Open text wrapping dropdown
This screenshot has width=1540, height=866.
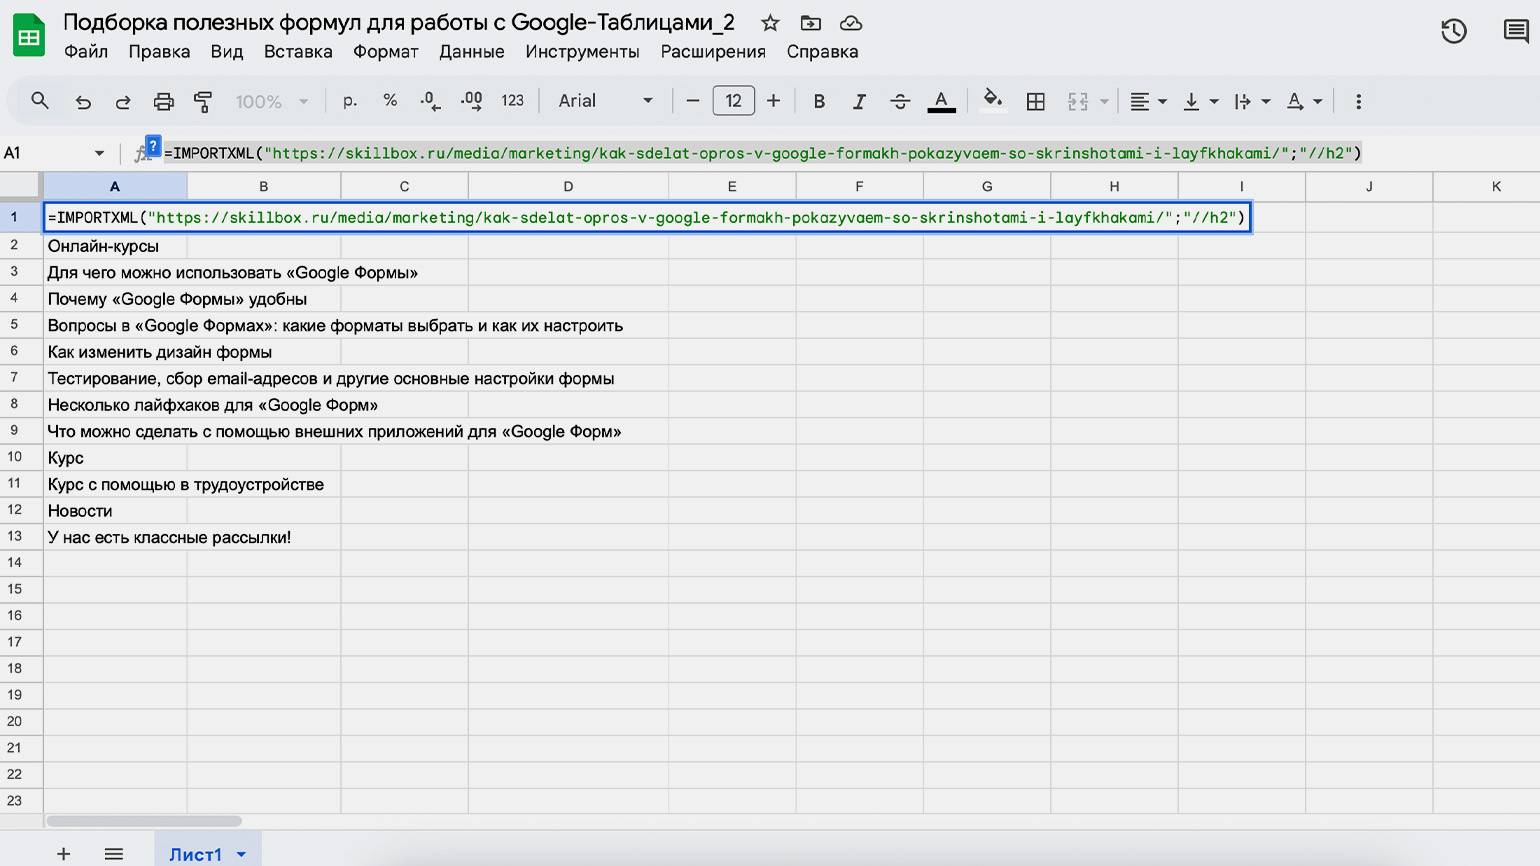pos(1251,101)
